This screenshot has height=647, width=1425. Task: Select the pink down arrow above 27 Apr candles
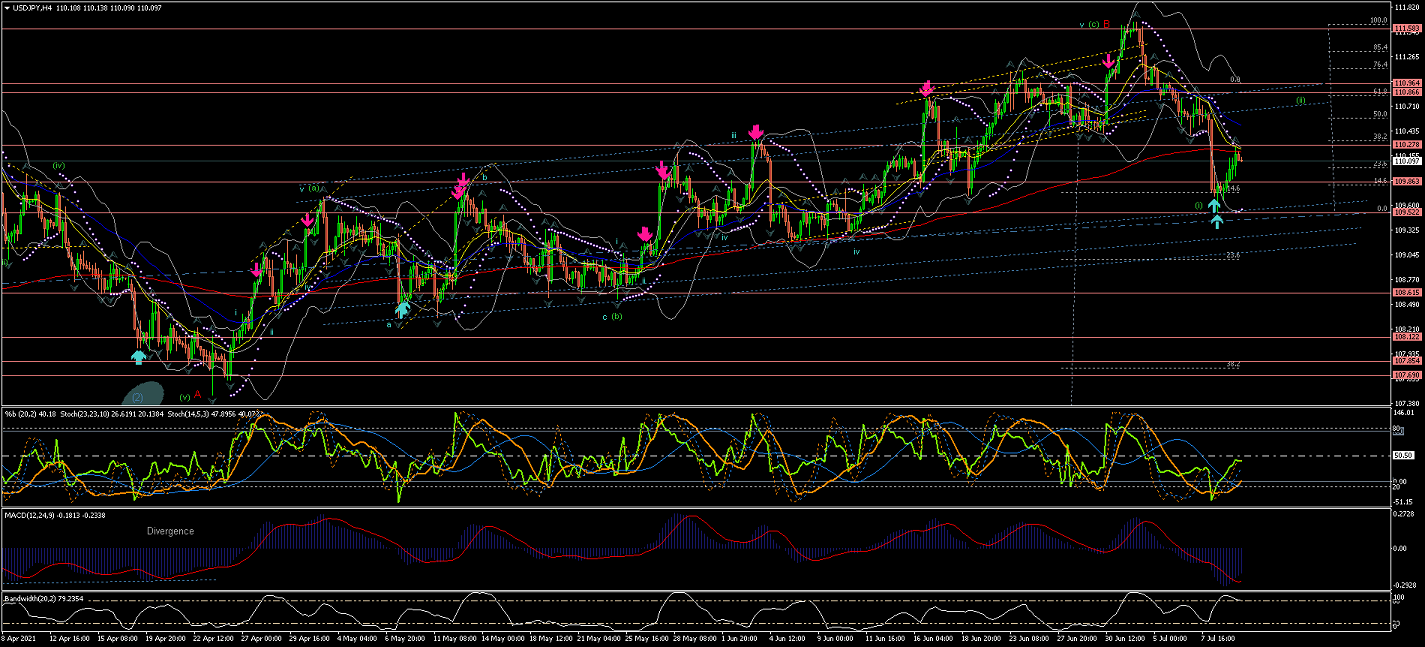[256, 270]
